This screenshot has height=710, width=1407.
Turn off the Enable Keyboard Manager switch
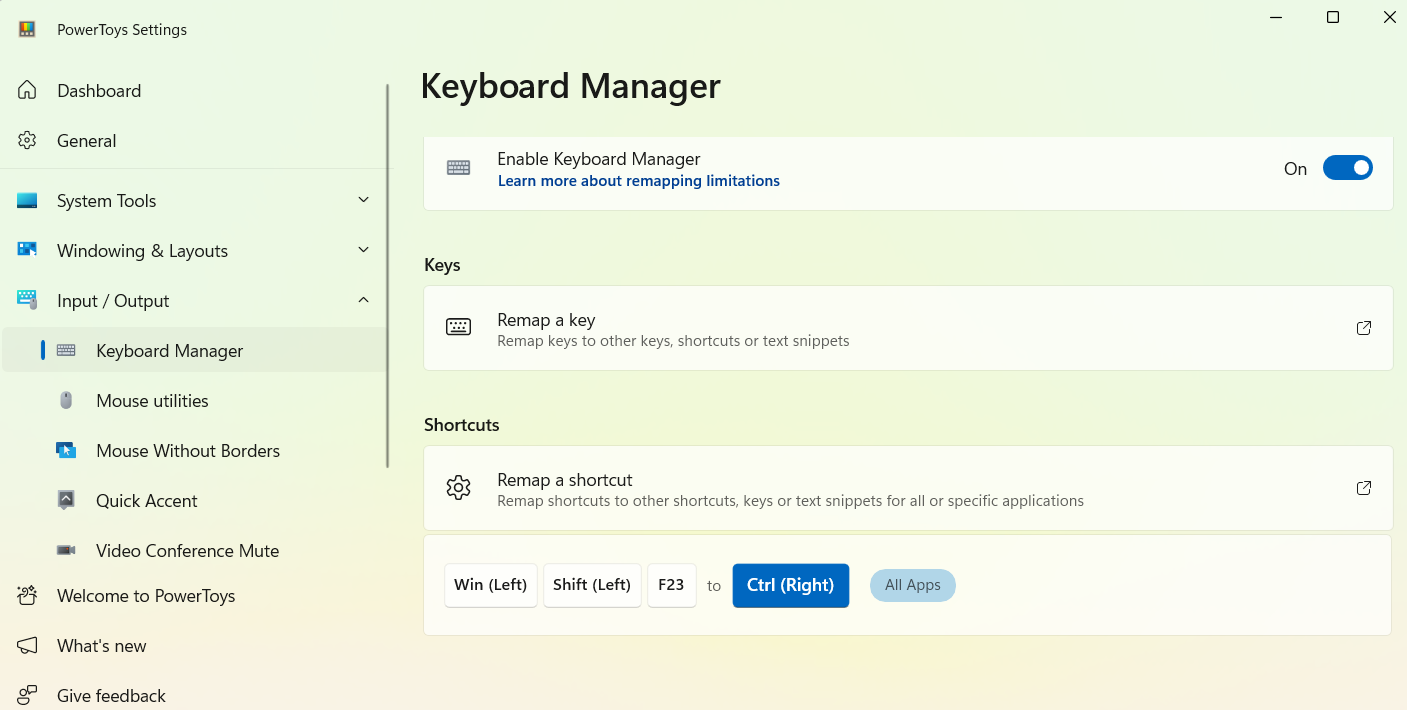(x=1348, y=168)
